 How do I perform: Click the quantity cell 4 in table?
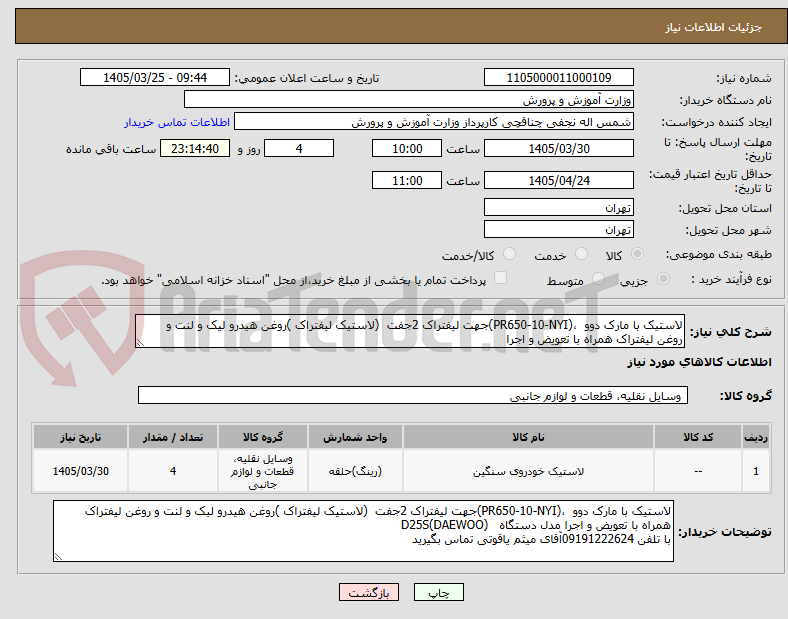[173, 471]
